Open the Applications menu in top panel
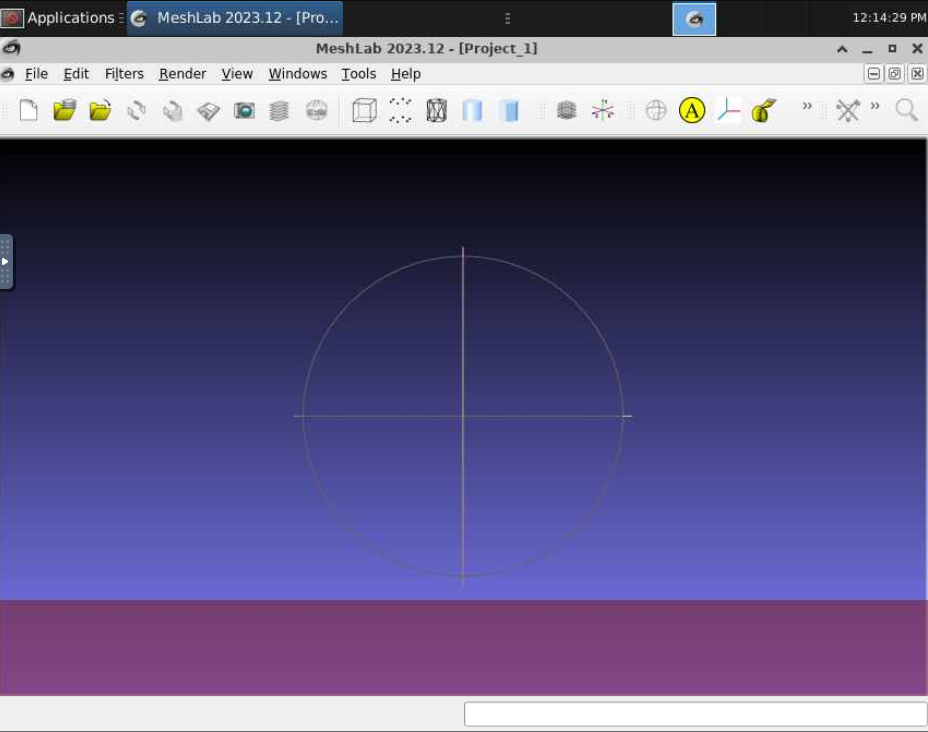 coord(58,18)
